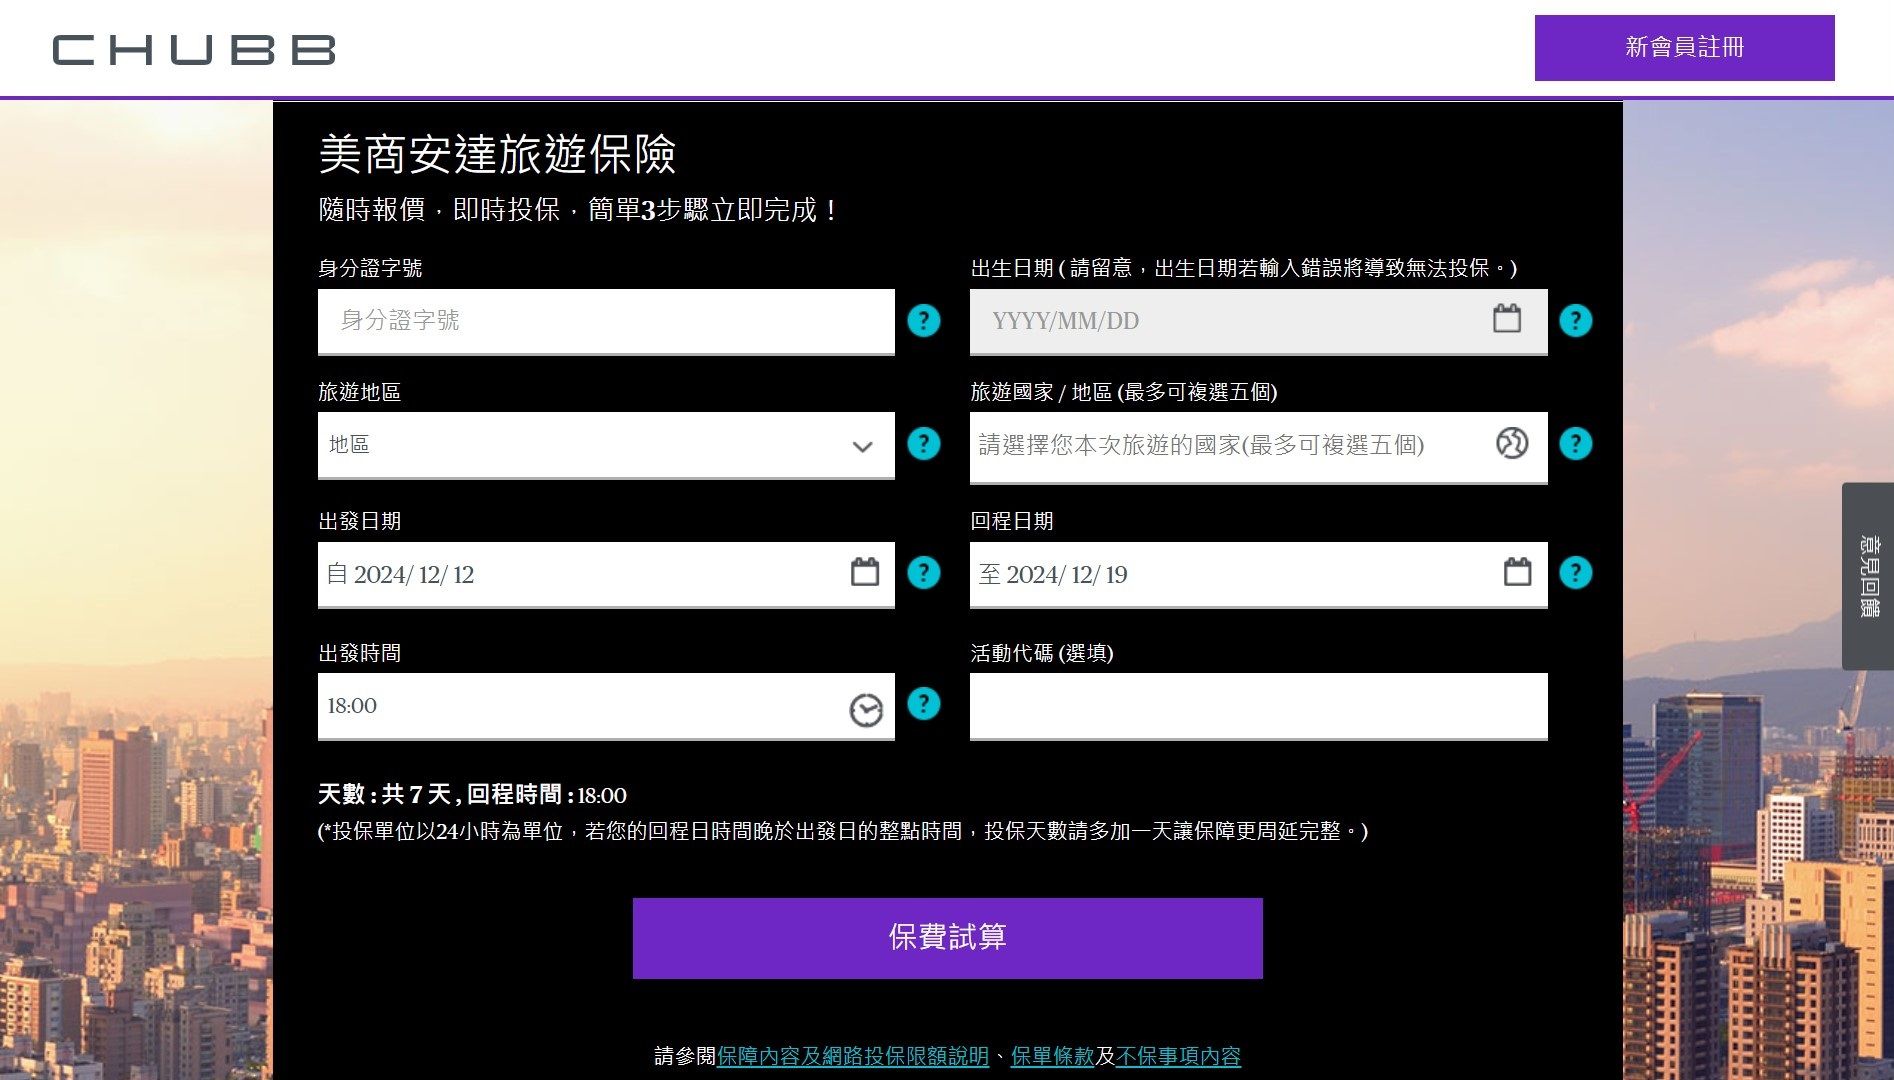Click the 新會員註冊 button
The height and width of the screenshot is (1080, 1894).
coord(1684,47)
